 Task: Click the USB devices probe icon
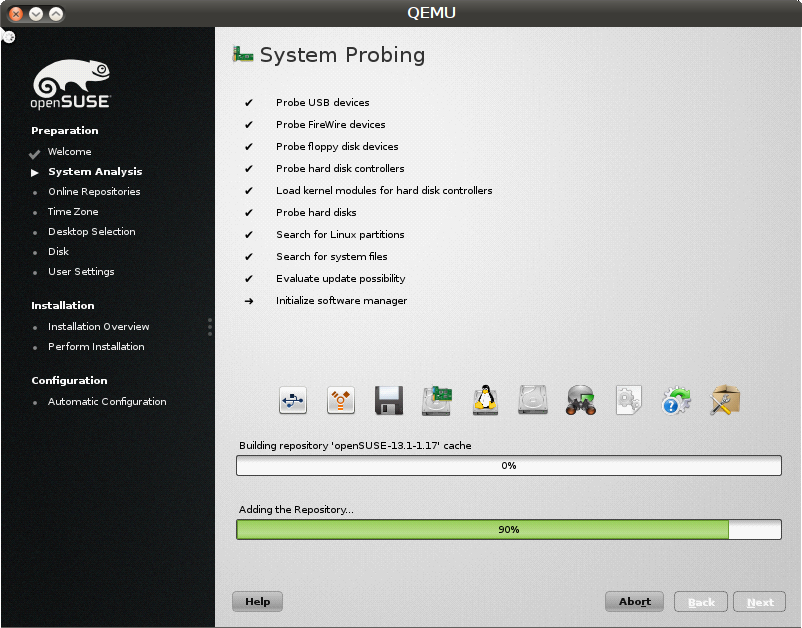(292, 401)
